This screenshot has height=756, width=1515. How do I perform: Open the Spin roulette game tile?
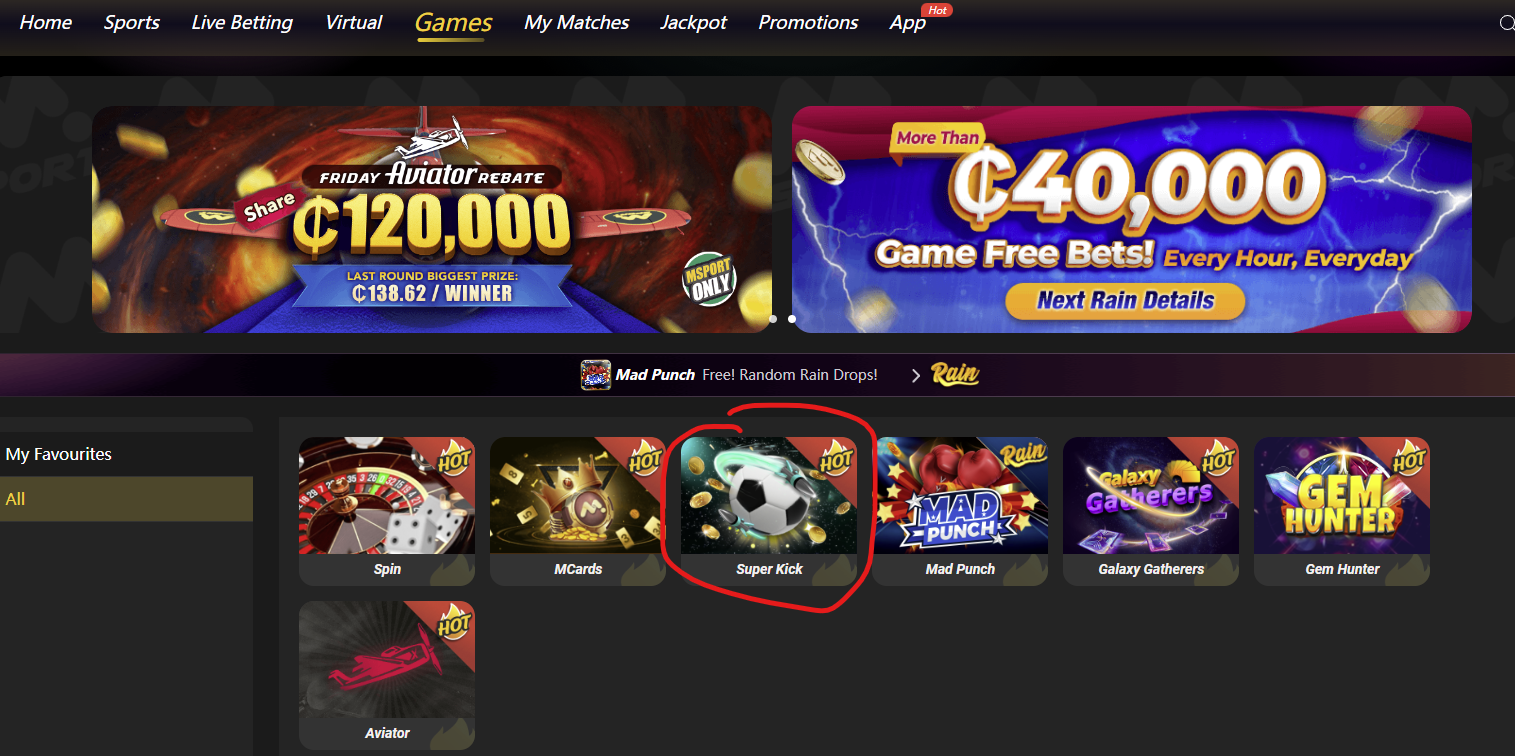point(387,511)
